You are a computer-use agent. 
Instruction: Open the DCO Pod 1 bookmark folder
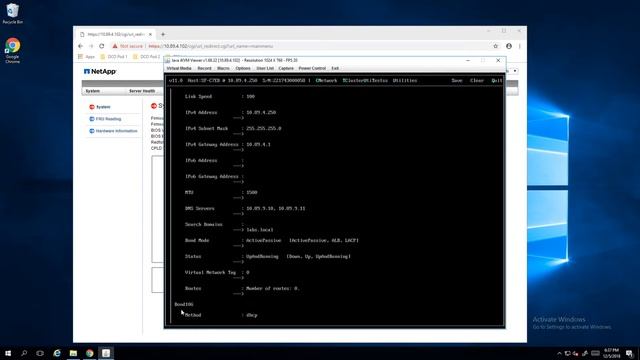[x=114, y=57]
